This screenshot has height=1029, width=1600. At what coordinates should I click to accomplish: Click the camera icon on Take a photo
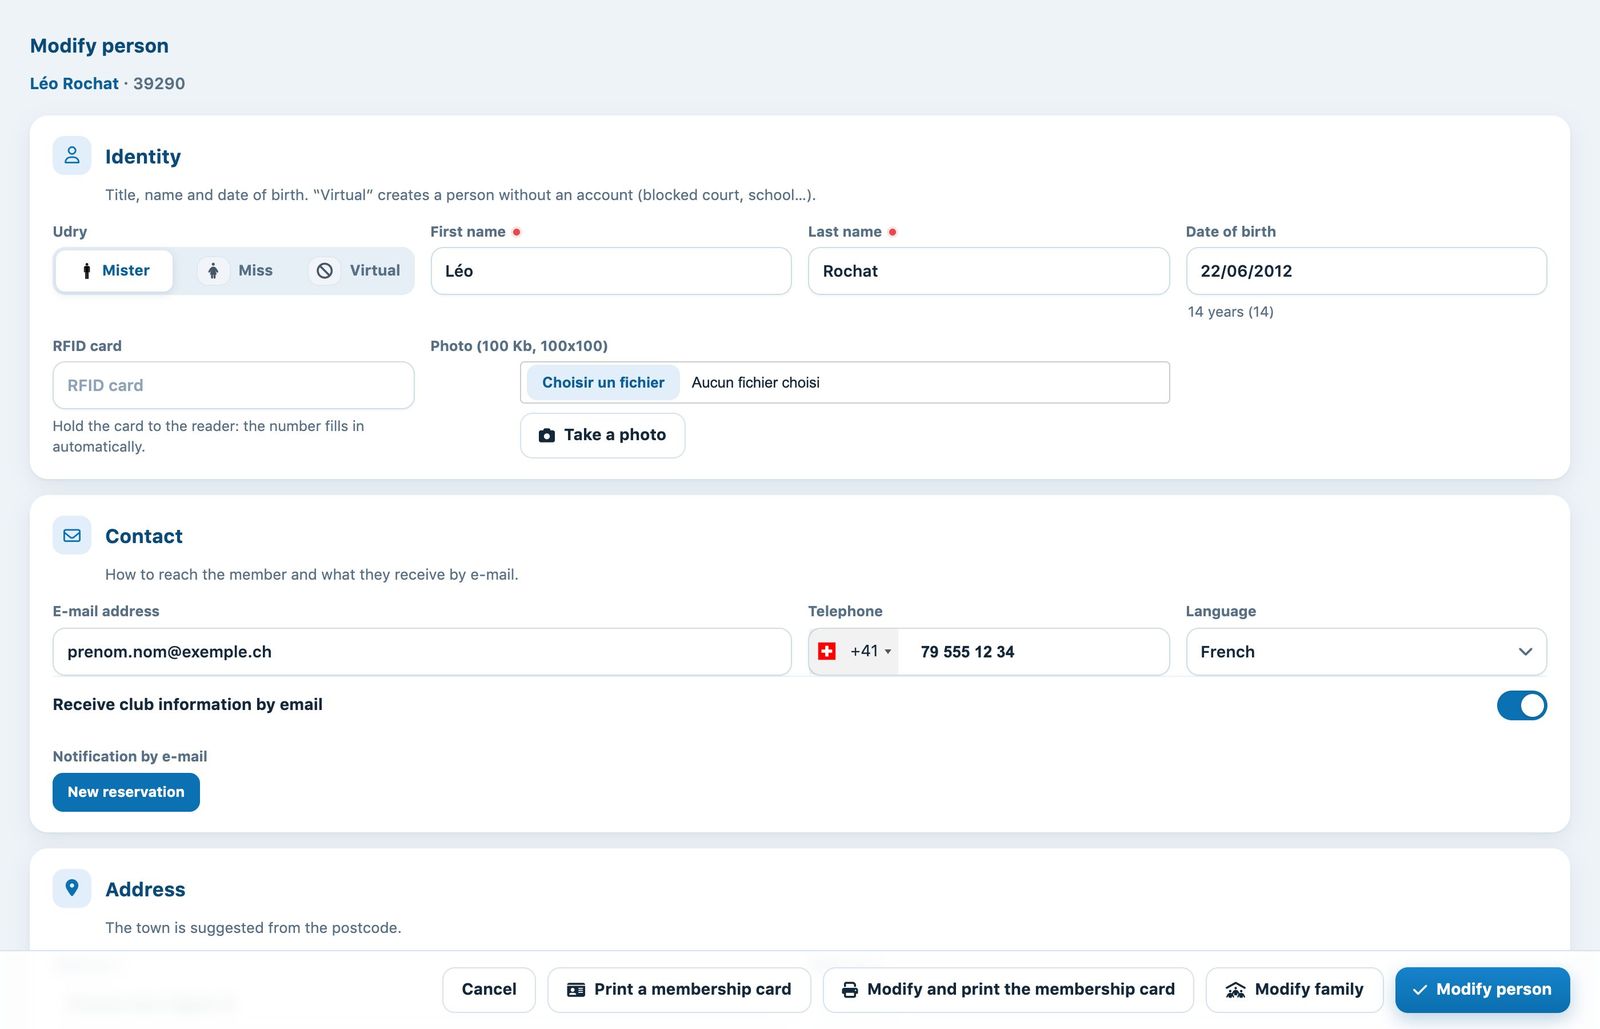(x=547, y=436)
